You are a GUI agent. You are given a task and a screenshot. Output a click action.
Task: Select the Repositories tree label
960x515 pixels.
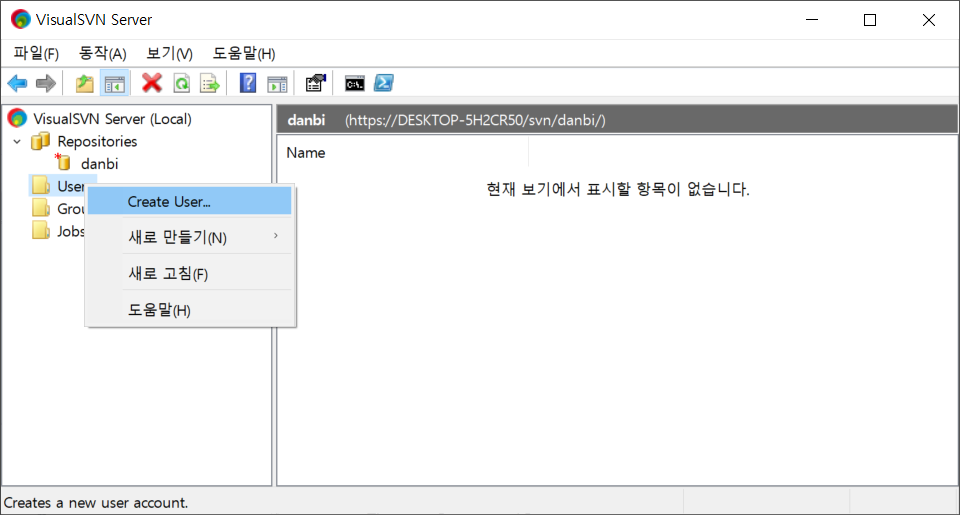(97, 141)
